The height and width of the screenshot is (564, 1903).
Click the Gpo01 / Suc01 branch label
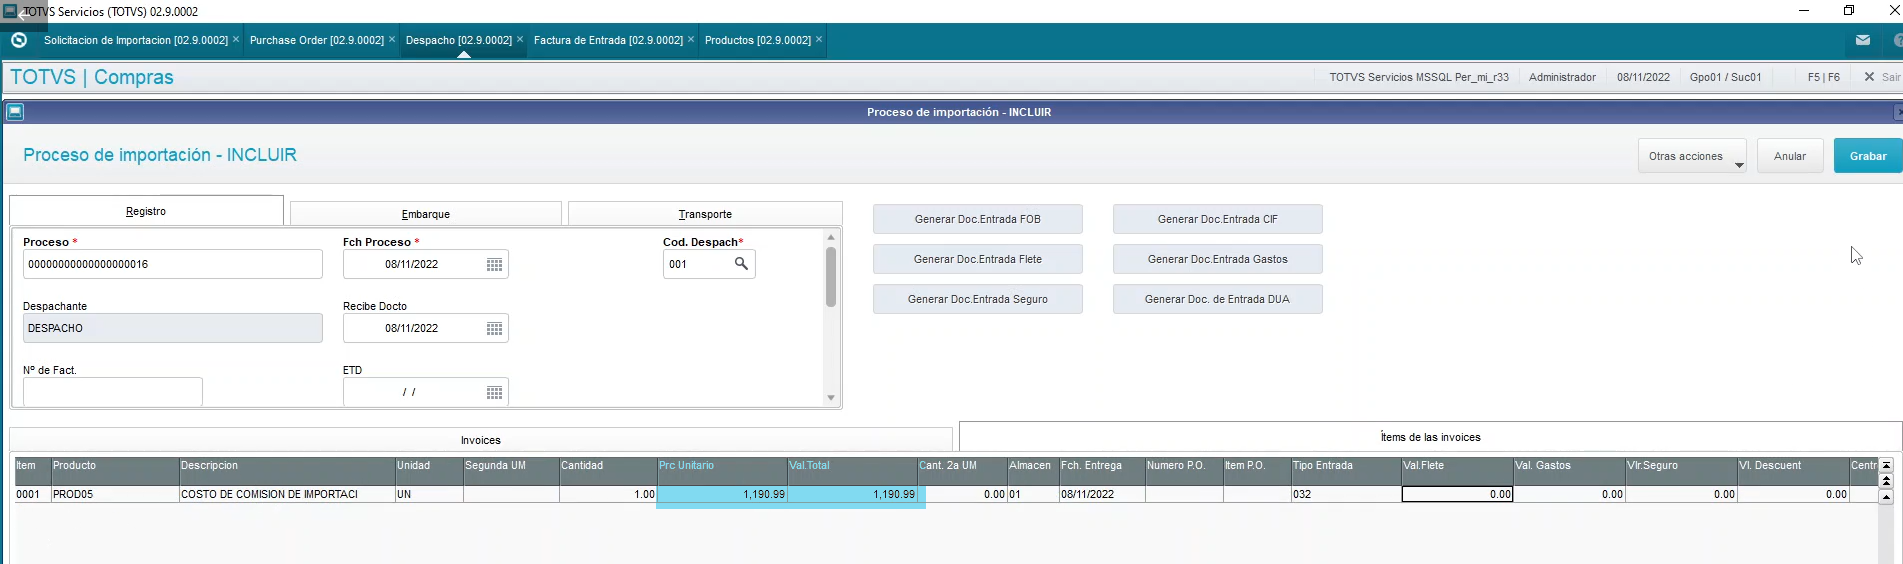[1726, 77]
